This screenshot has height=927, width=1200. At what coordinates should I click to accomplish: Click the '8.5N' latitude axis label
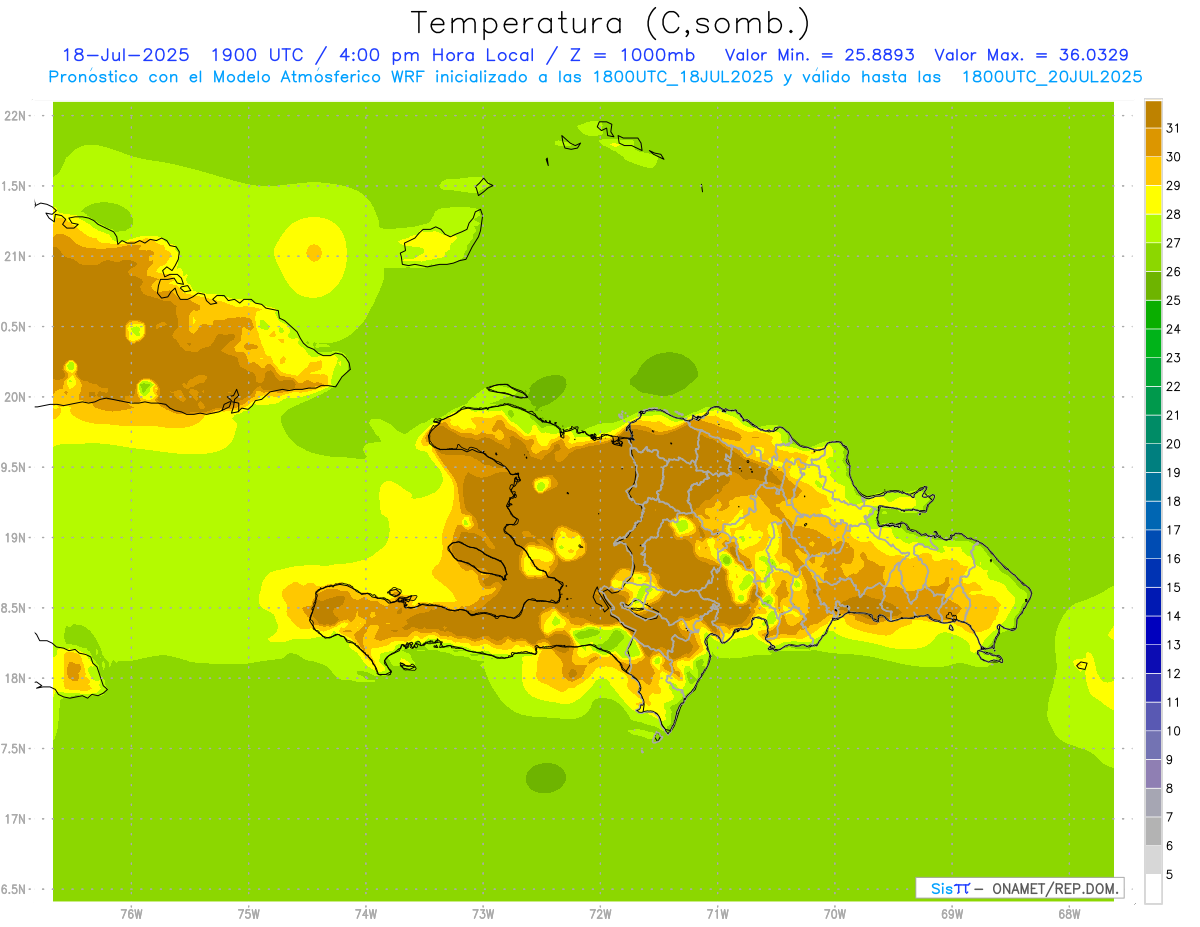pyautogui.click(x=12, y=608)
